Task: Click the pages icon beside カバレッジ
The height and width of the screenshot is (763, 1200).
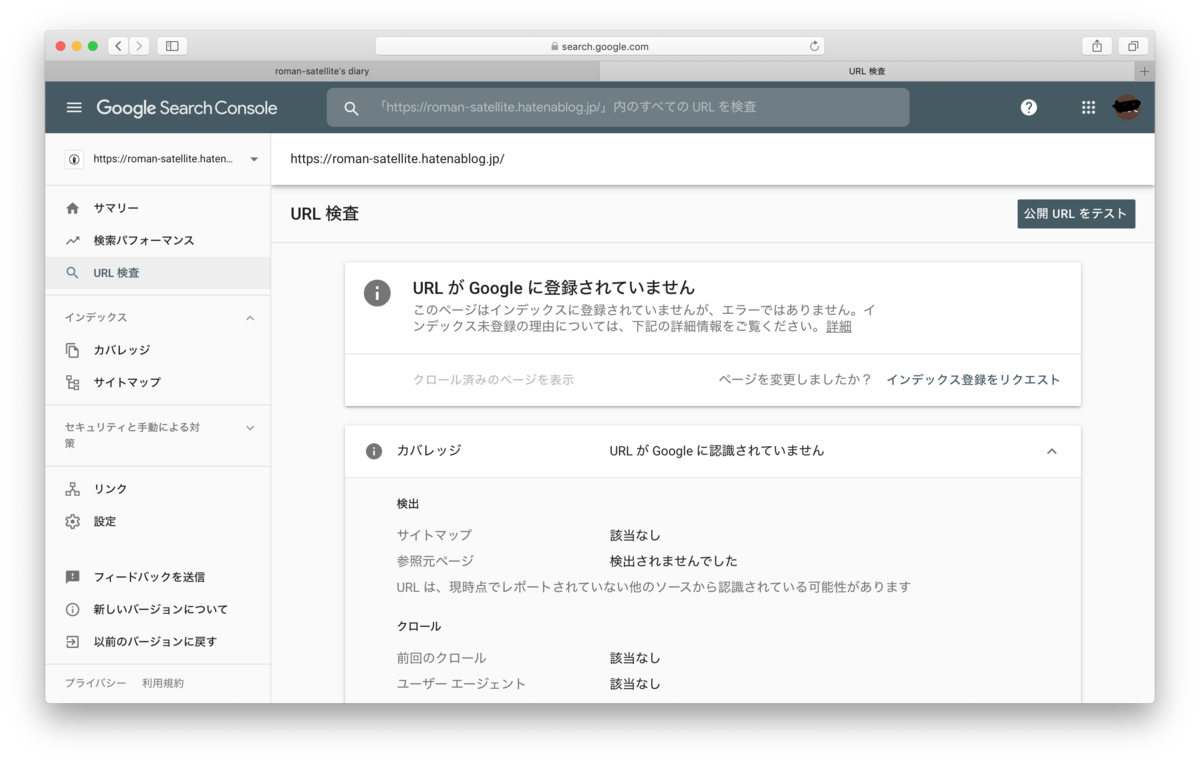Action: click(72, 350)
